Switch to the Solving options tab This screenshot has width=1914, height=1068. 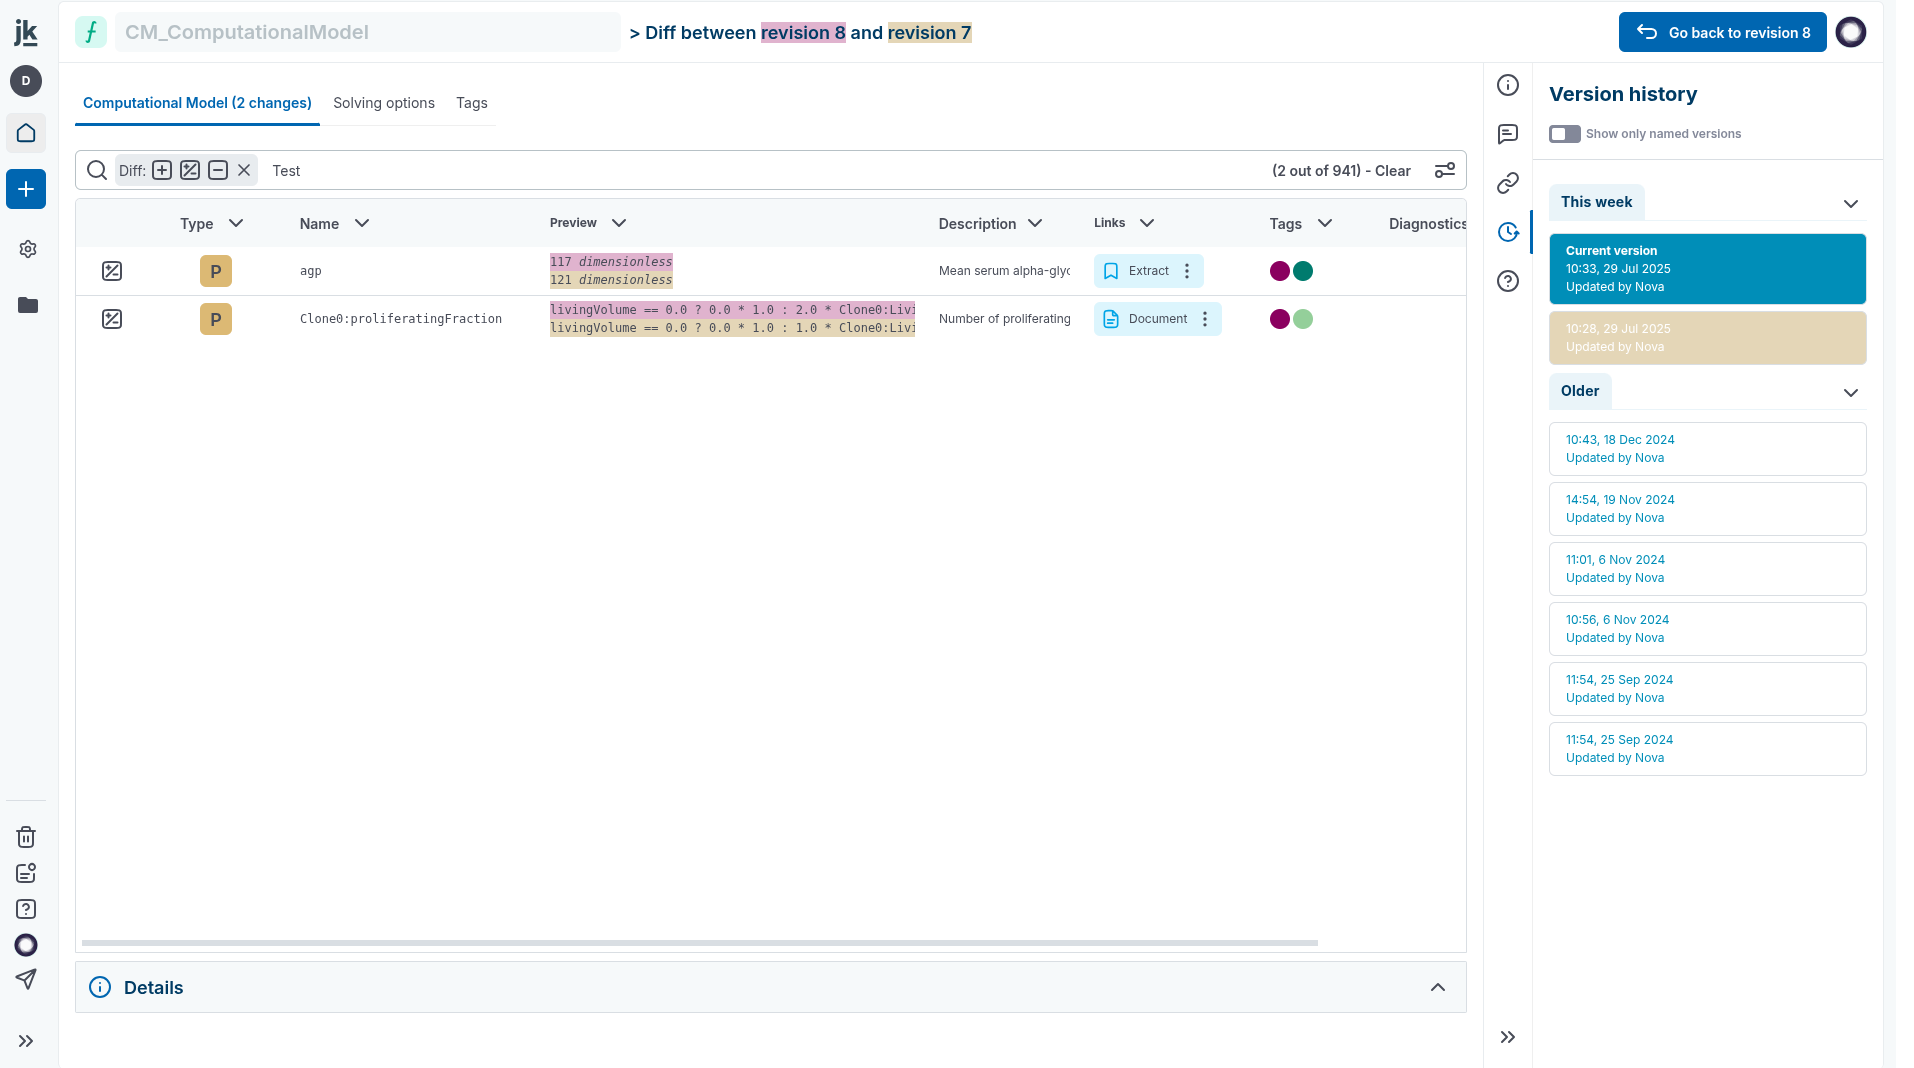(x=384, y=103)
